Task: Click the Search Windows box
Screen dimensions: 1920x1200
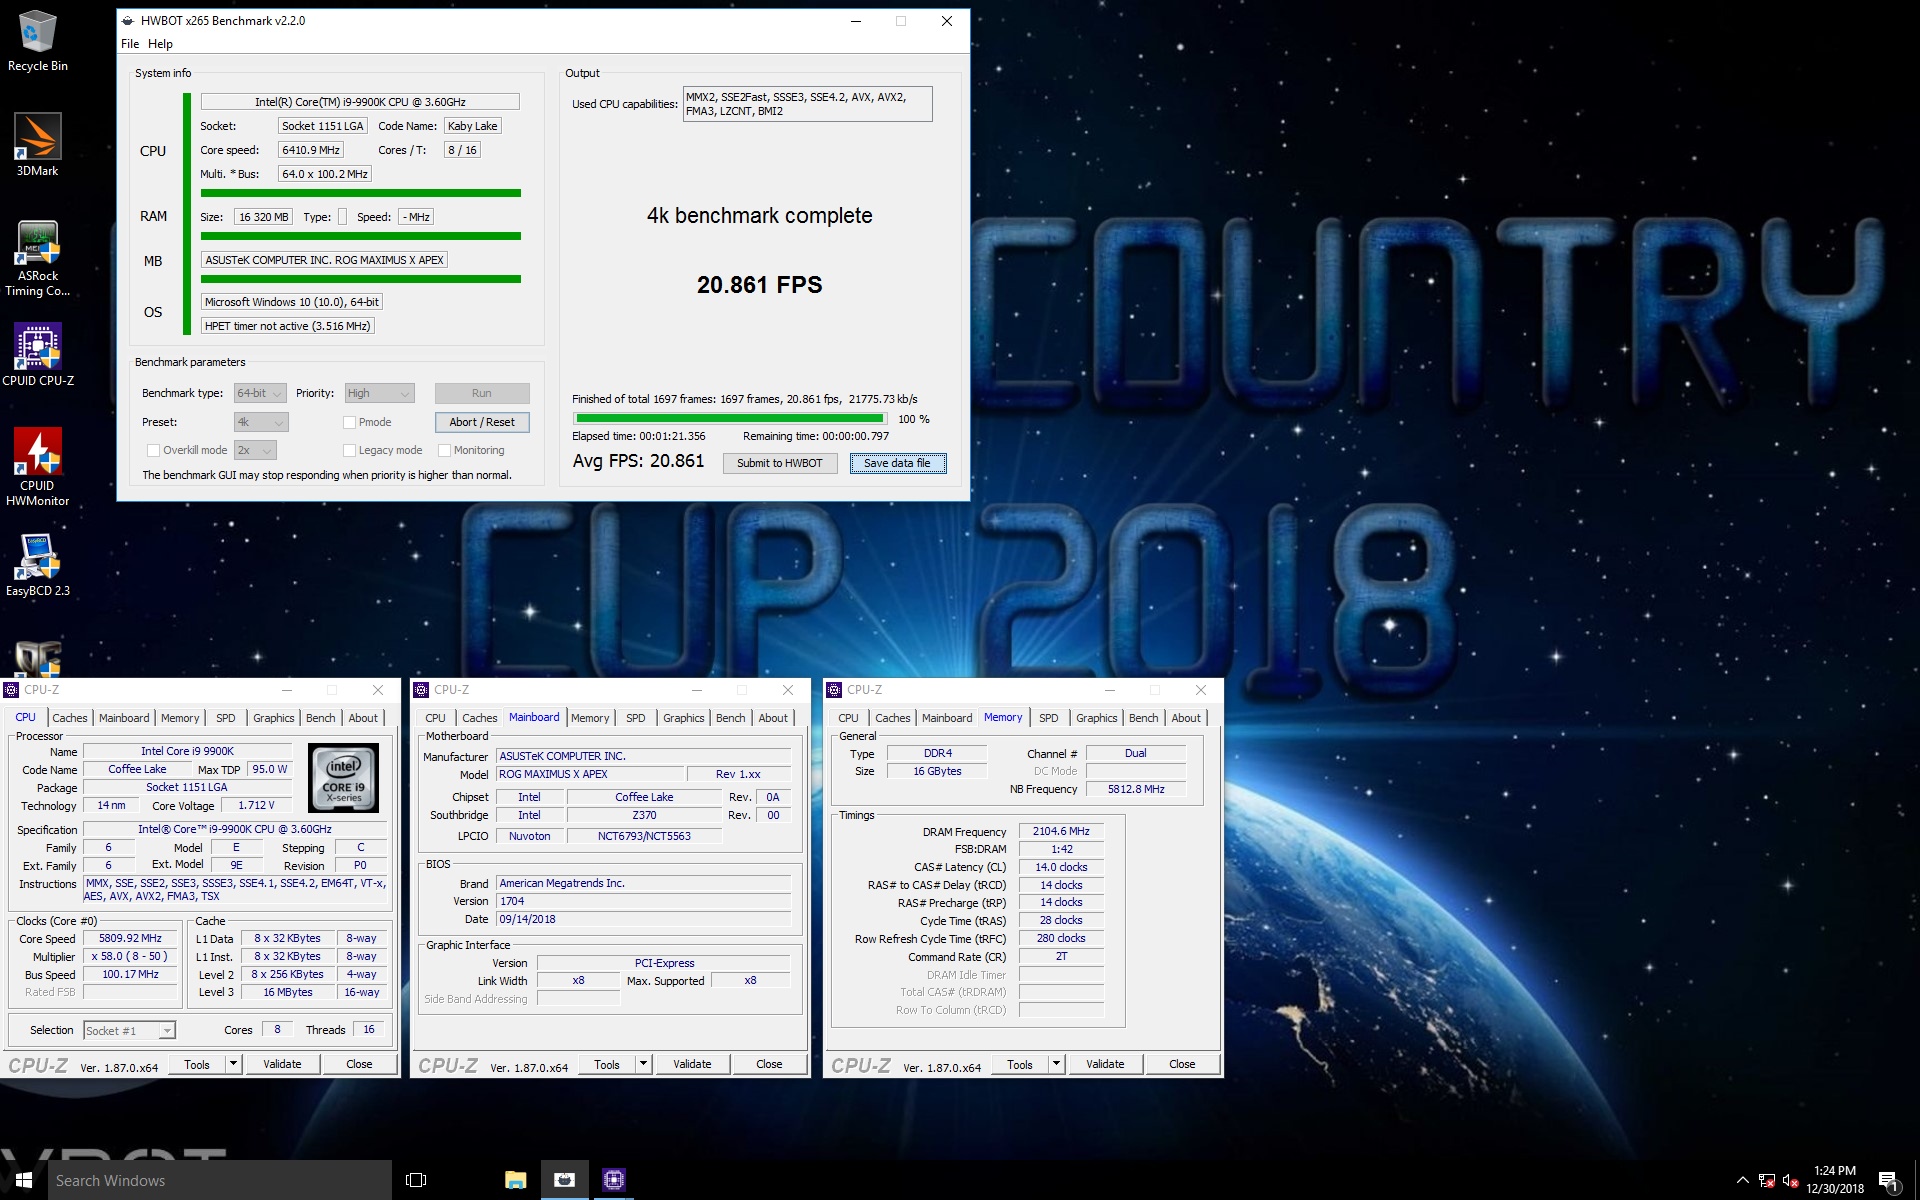Action: click(x=220, y=1180)
